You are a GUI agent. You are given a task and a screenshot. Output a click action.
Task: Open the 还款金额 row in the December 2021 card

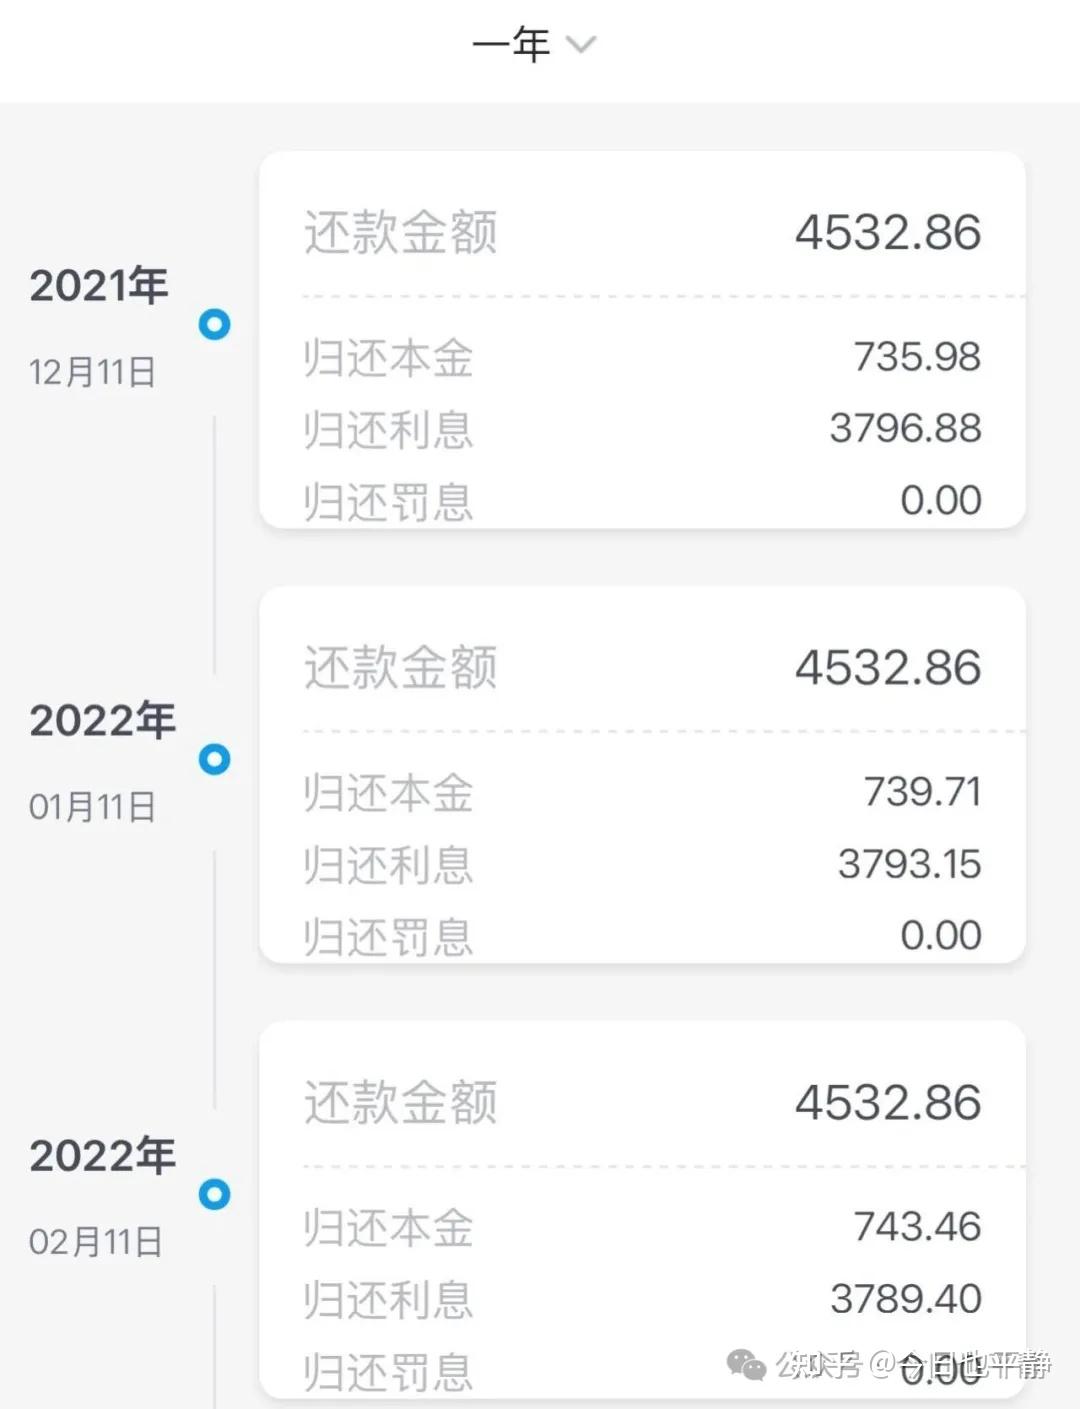tap(642, 233)
